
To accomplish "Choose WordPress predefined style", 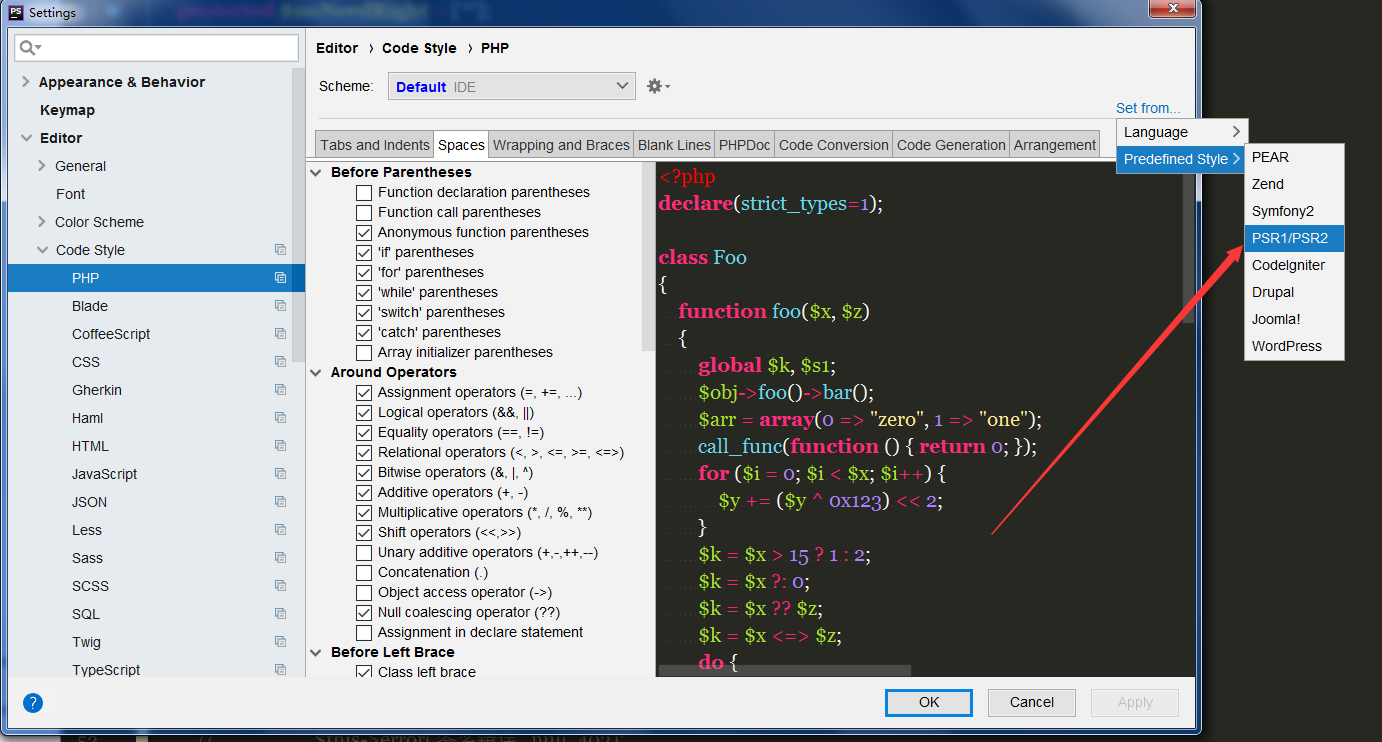I will [1294, 346].
